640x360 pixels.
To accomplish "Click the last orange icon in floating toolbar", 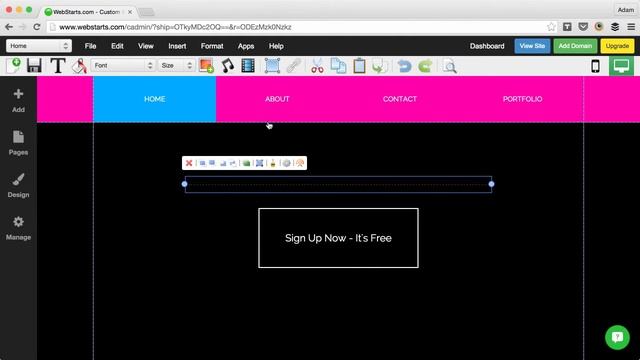I will tap(300, 163).
